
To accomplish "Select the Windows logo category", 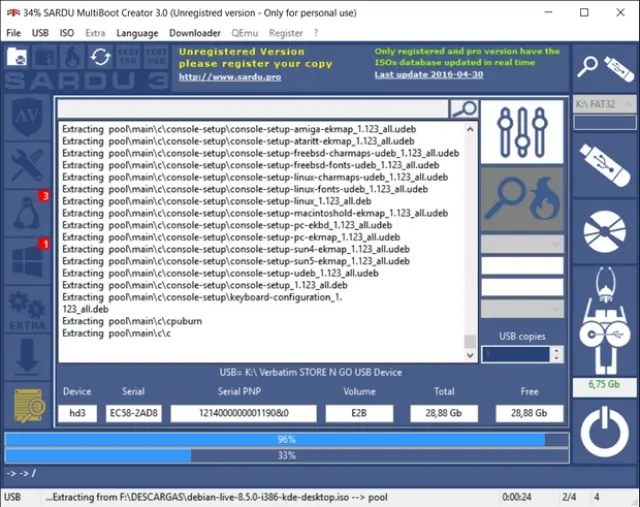I will pyautogui.click(x=25, y=260).
